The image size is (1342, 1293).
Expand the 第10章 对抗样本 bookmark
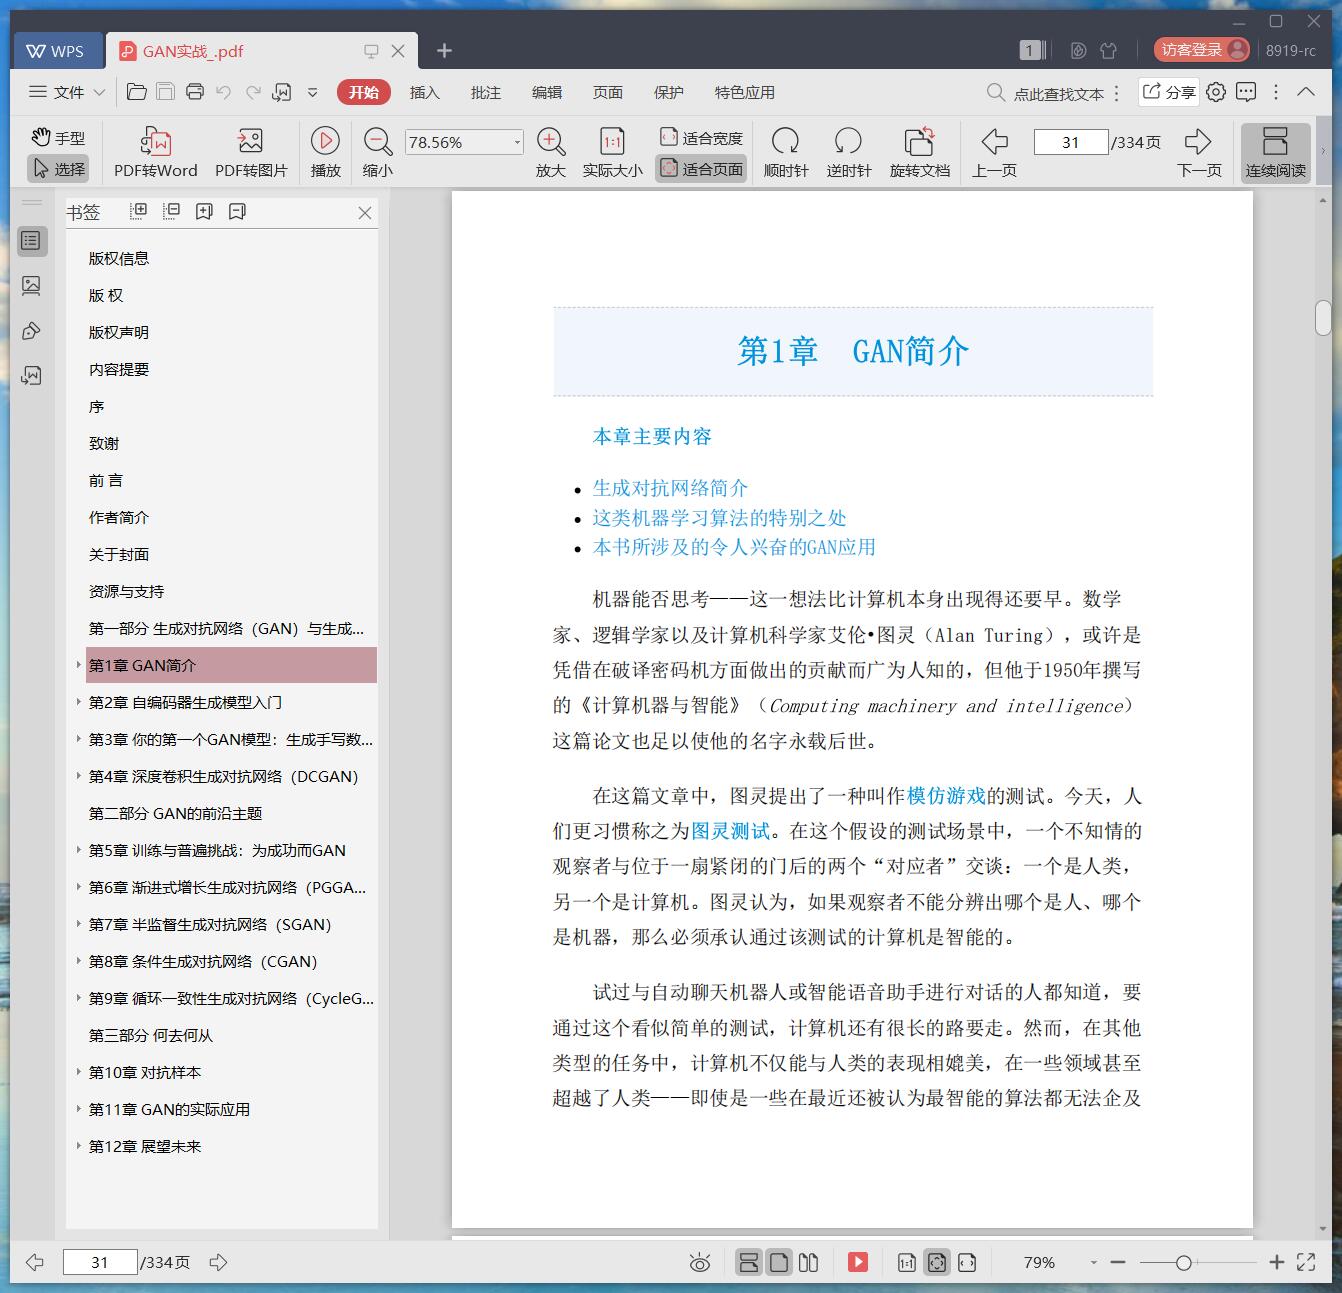point(79,1072)
